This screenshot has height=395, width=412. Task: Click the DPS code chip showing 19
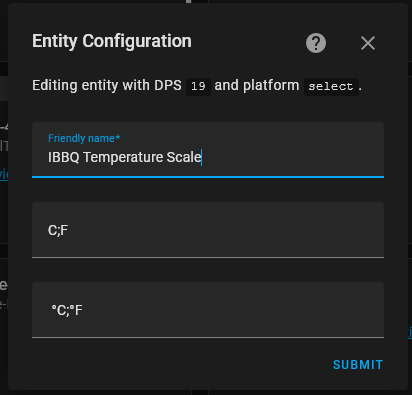coord(198,87)
